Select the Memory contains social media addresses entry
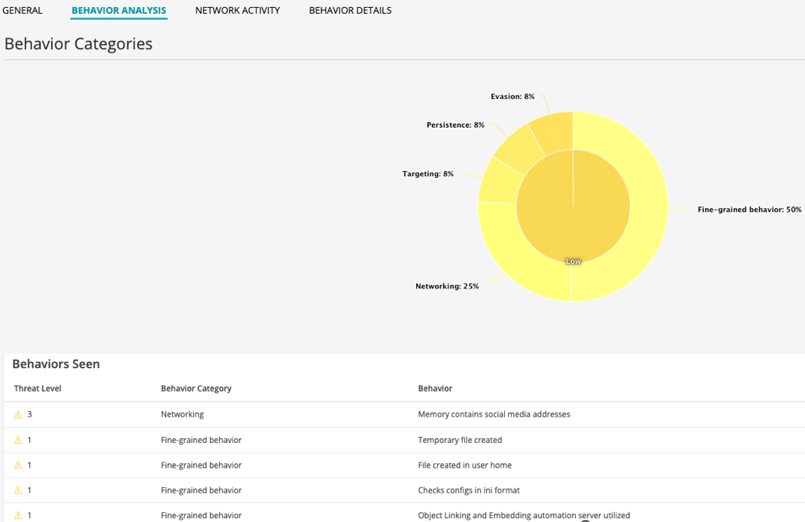The image size is (805, 522). [493, 414]
